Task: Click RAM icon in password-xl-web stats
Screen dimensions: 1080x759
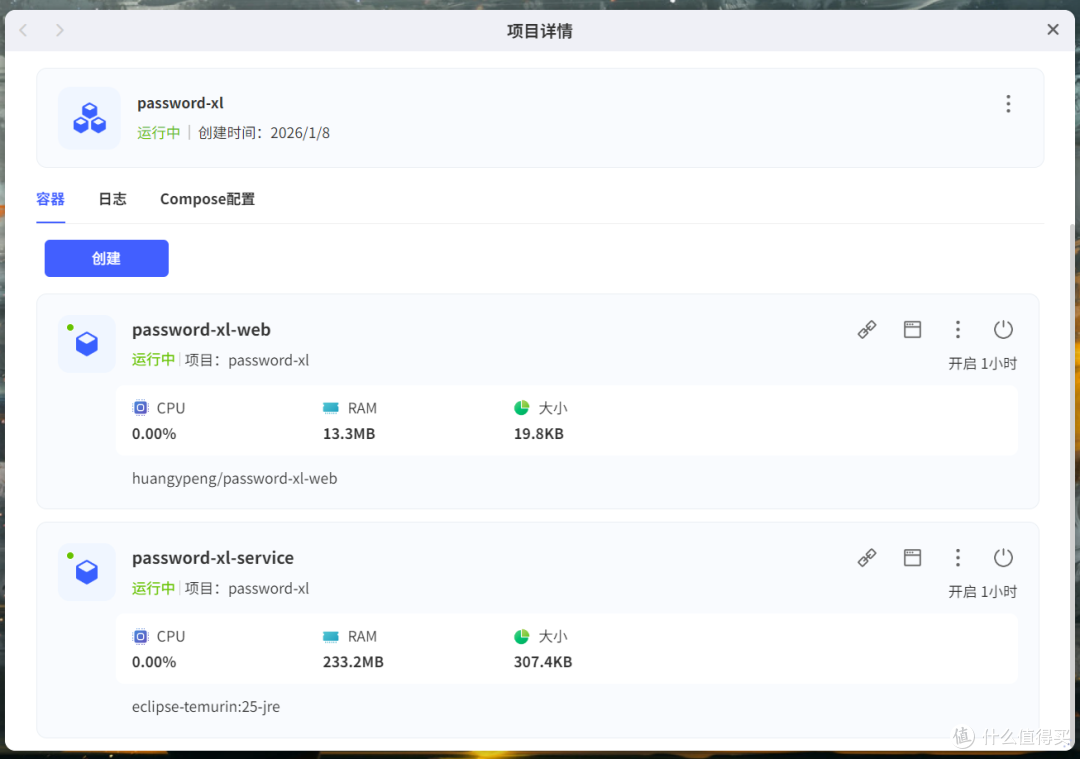Action: 331,408
